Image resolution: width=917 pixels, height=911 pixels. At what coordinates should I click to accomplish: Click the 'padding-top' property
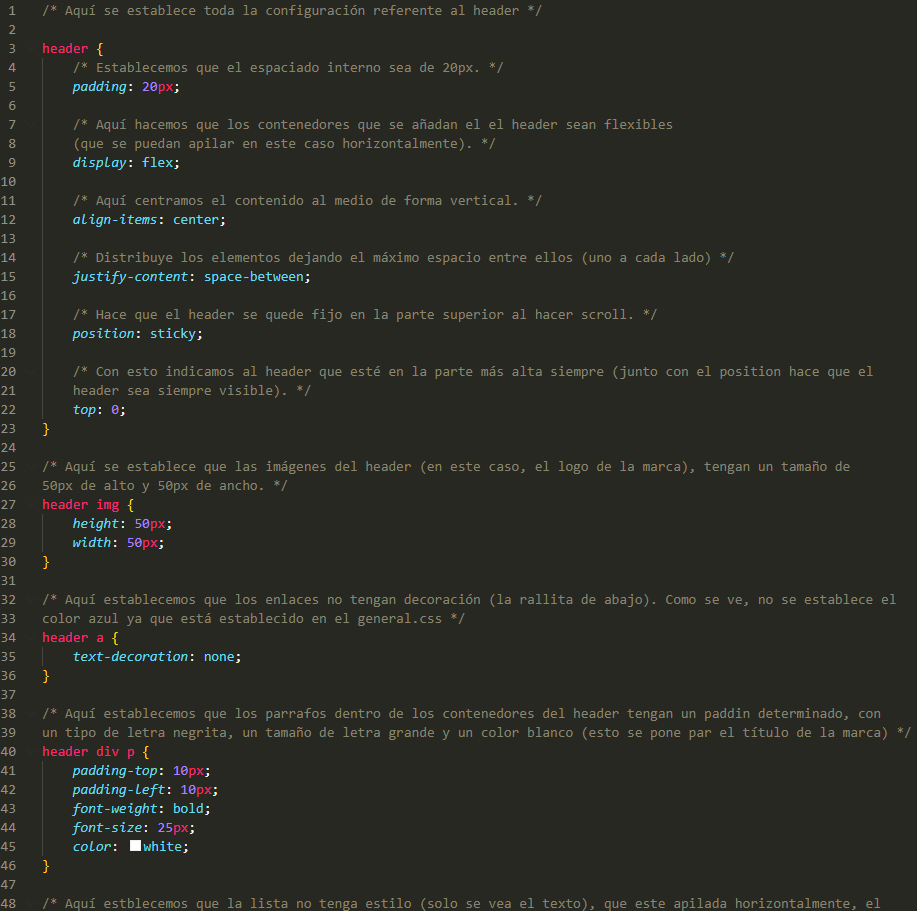(115, 771)
